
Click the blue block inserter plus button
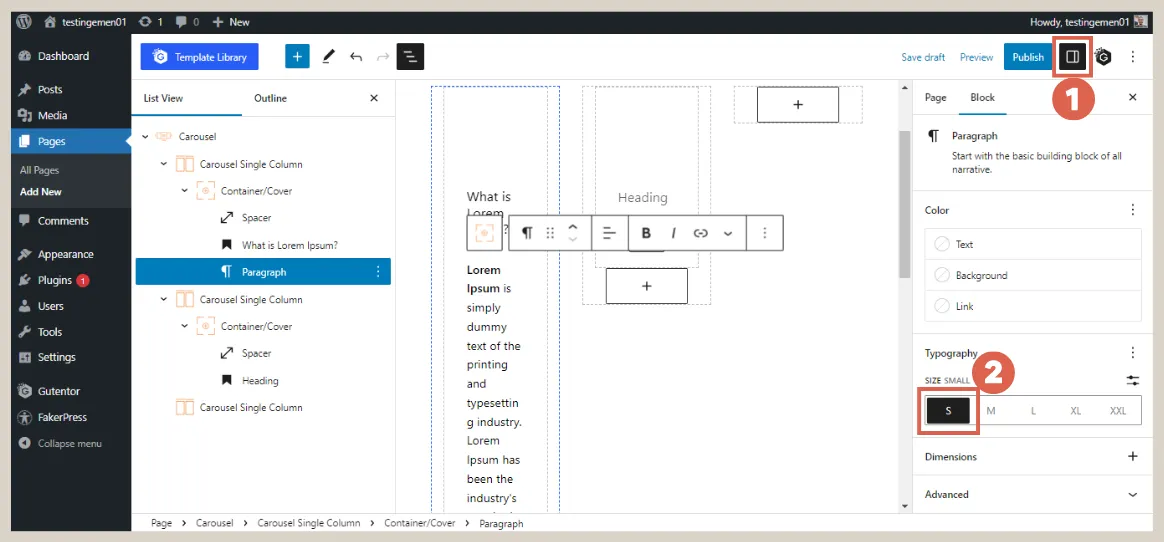click(297, 57)
